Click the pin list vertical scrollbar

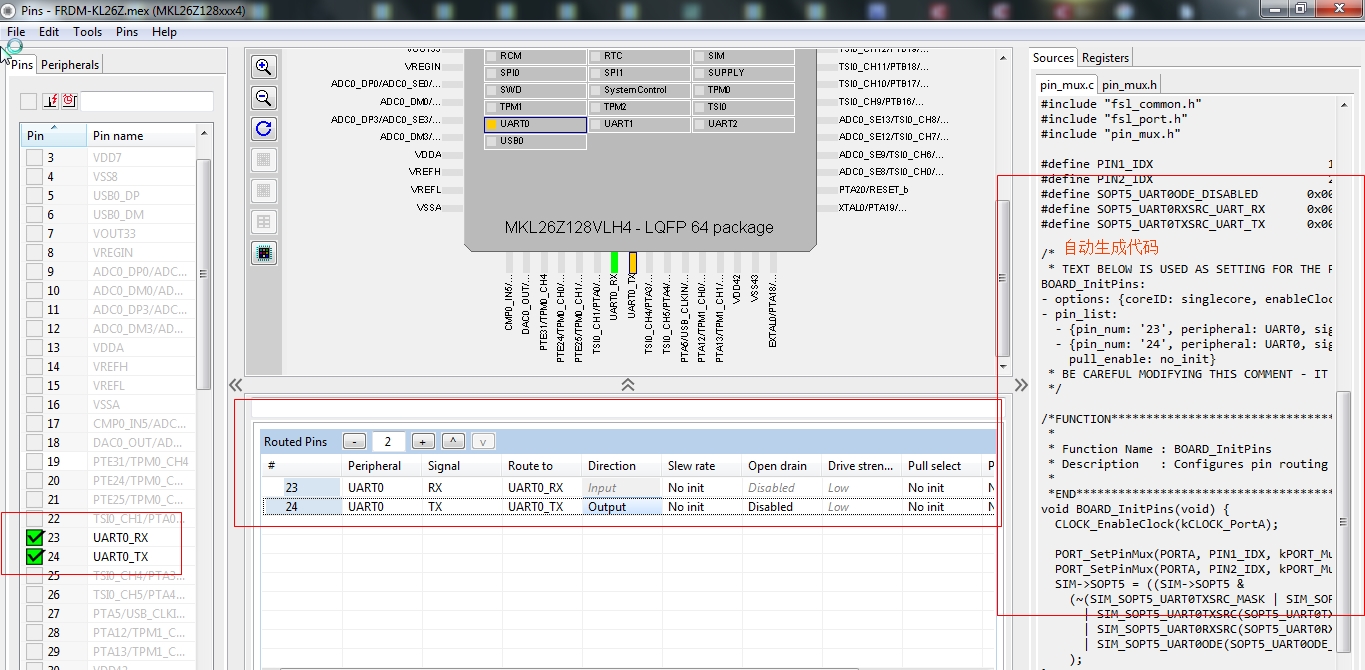tap(204, 272)
